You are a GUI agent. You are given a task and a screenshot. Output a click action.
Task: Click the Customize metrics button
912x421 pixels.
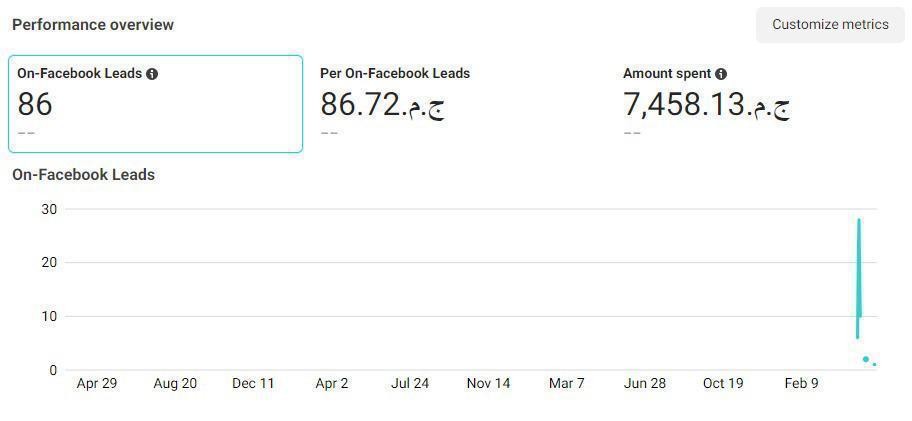coord(830,24)
